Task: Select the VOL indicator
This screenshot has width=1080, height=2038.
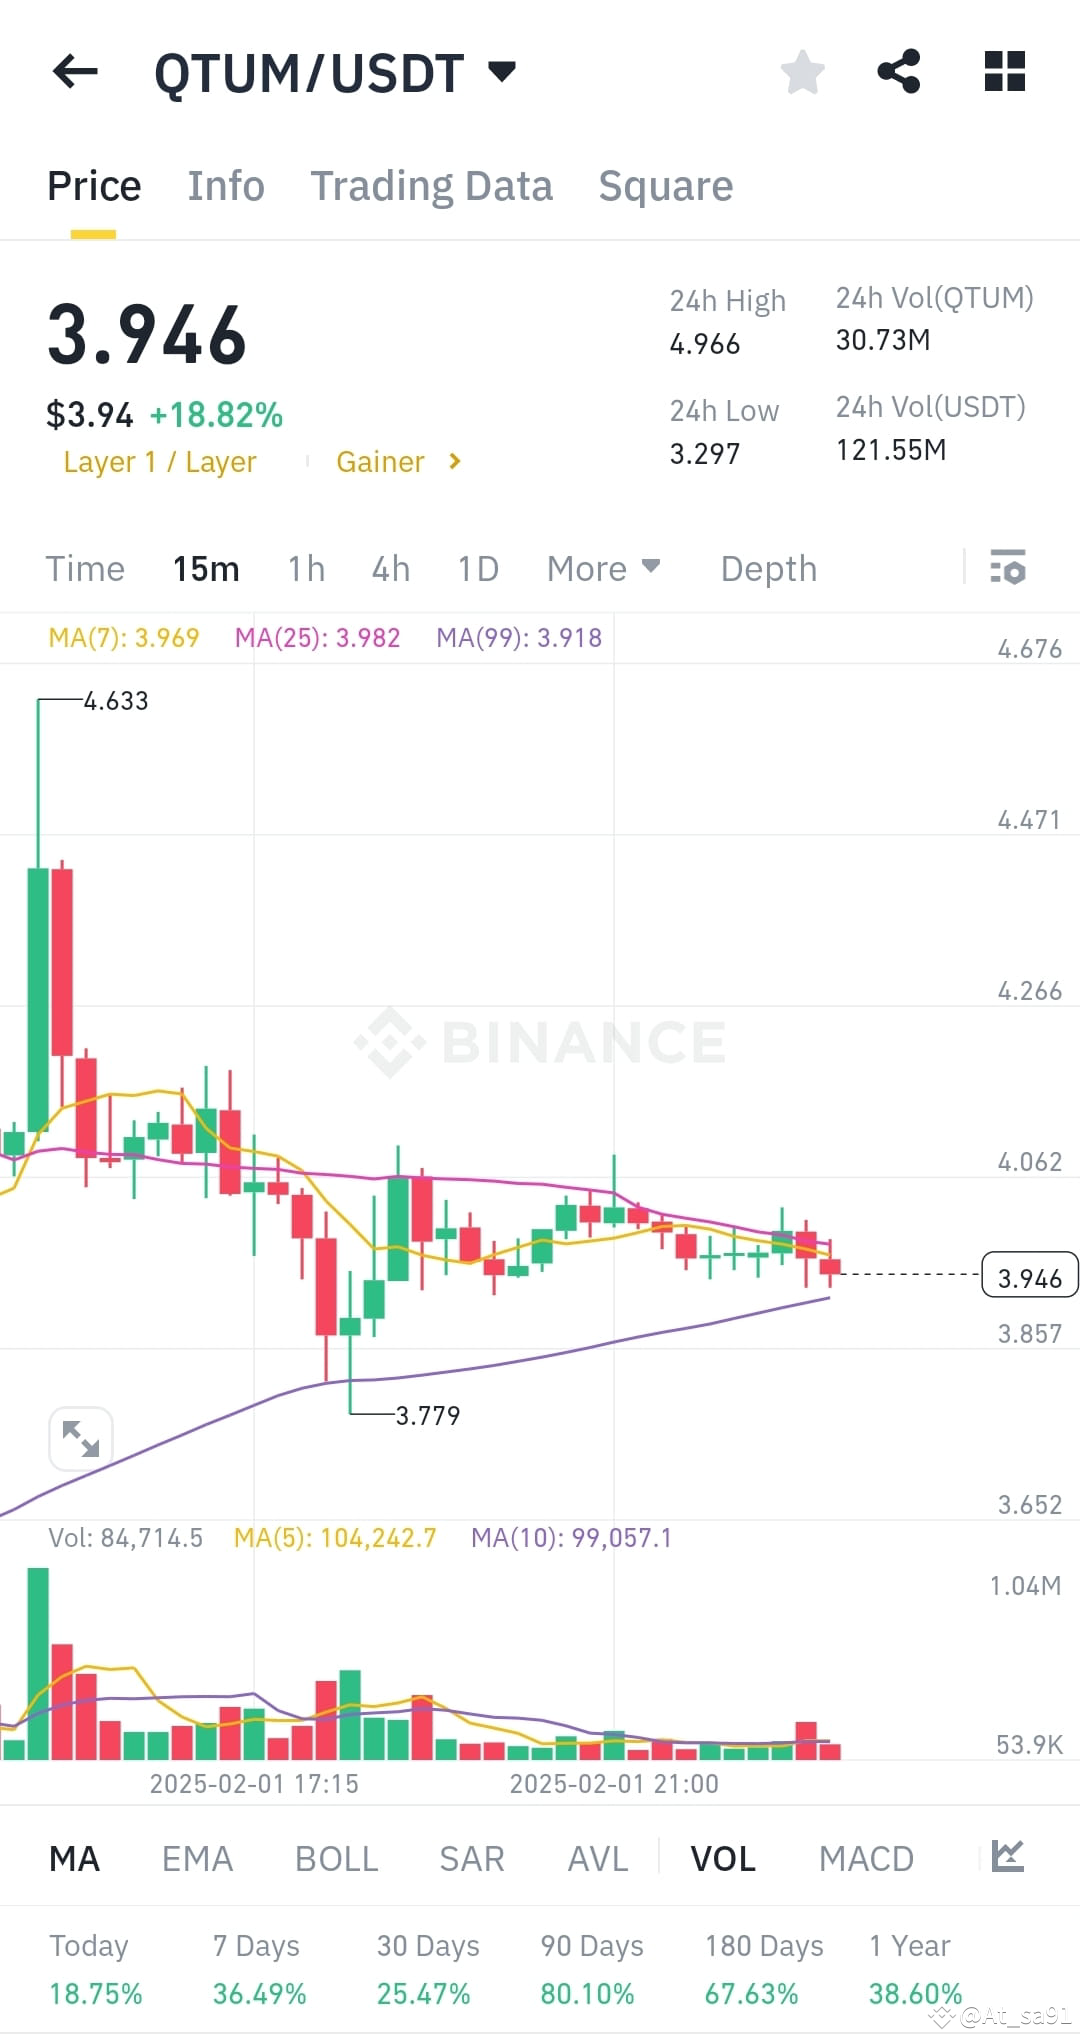Action: (723, 1857)
